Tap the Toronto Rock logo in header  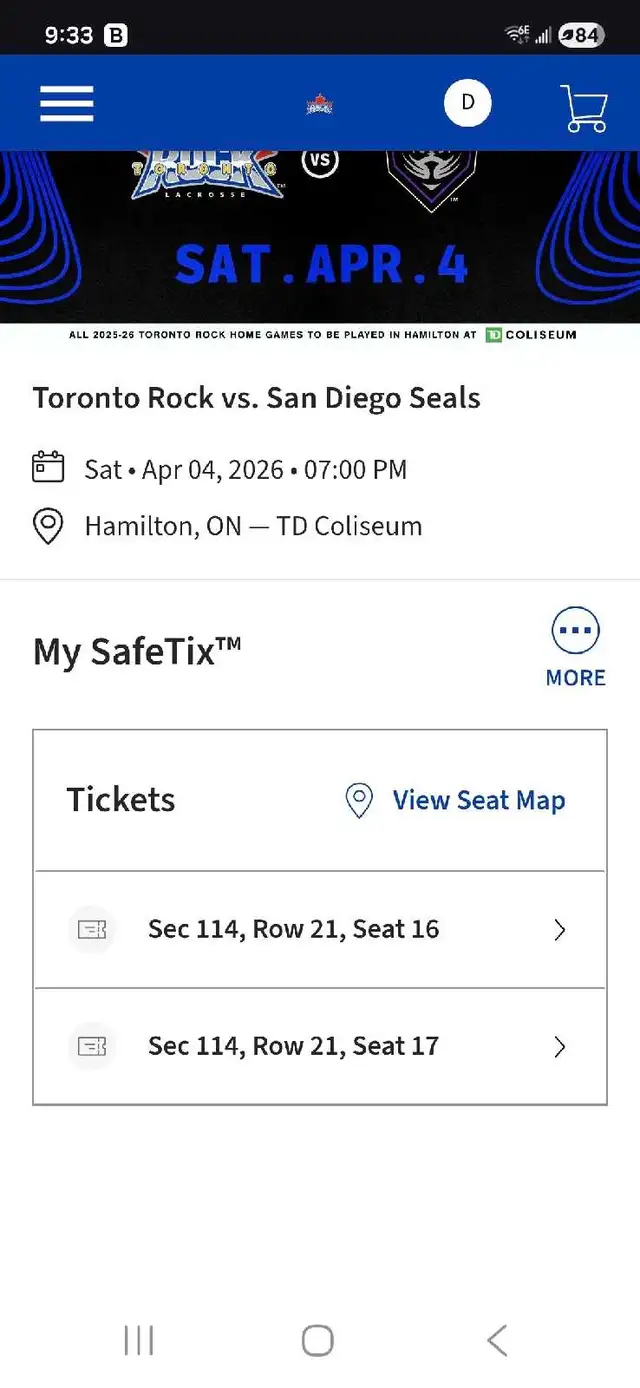coord(319,103)
